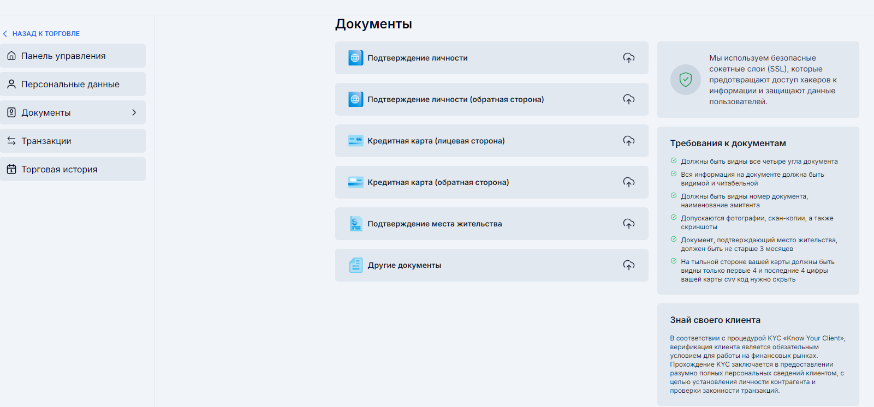Click card icon beside Кредитная карта (обратная сторона)
Image resolution: width=874 pixels, height=407 pixels.
click(x=356, y=182)
